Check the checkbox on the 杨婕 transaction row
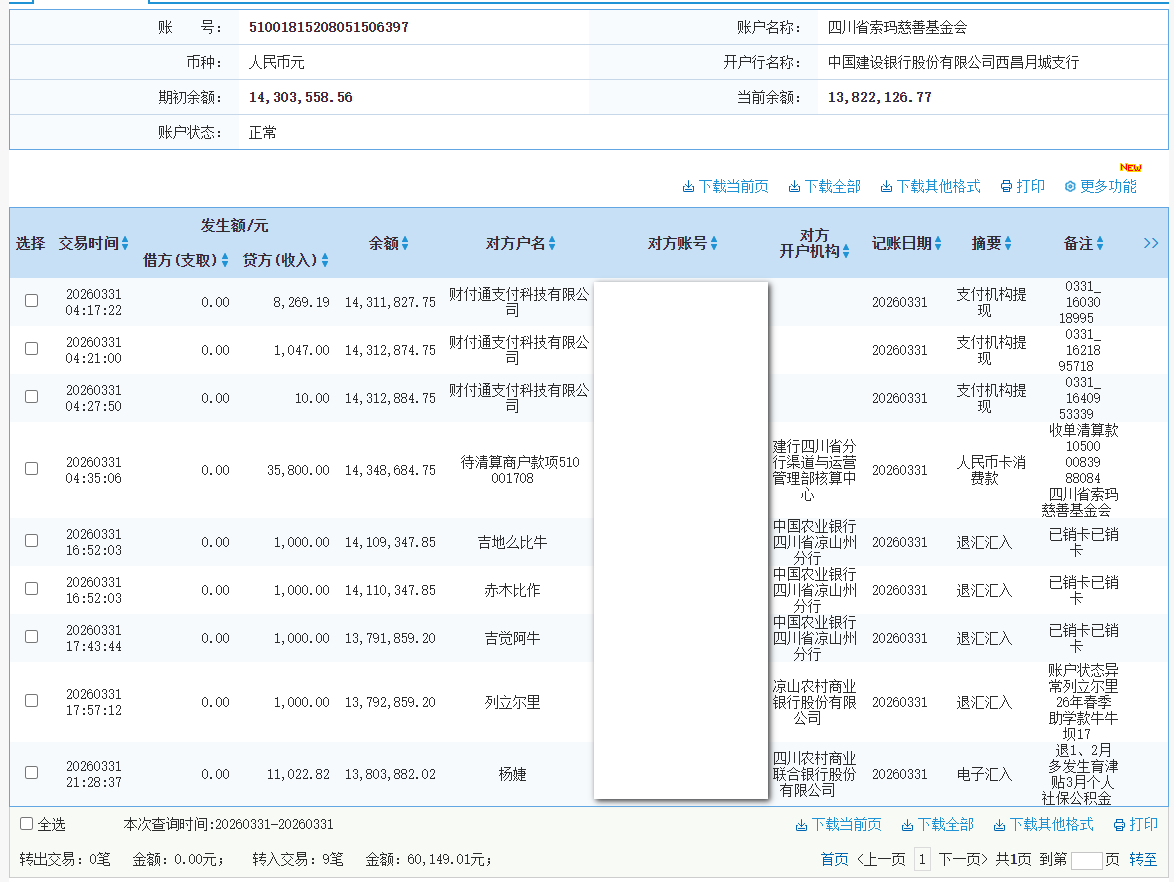This screenshot has height=882, width=1174. (x=31, y=773)
